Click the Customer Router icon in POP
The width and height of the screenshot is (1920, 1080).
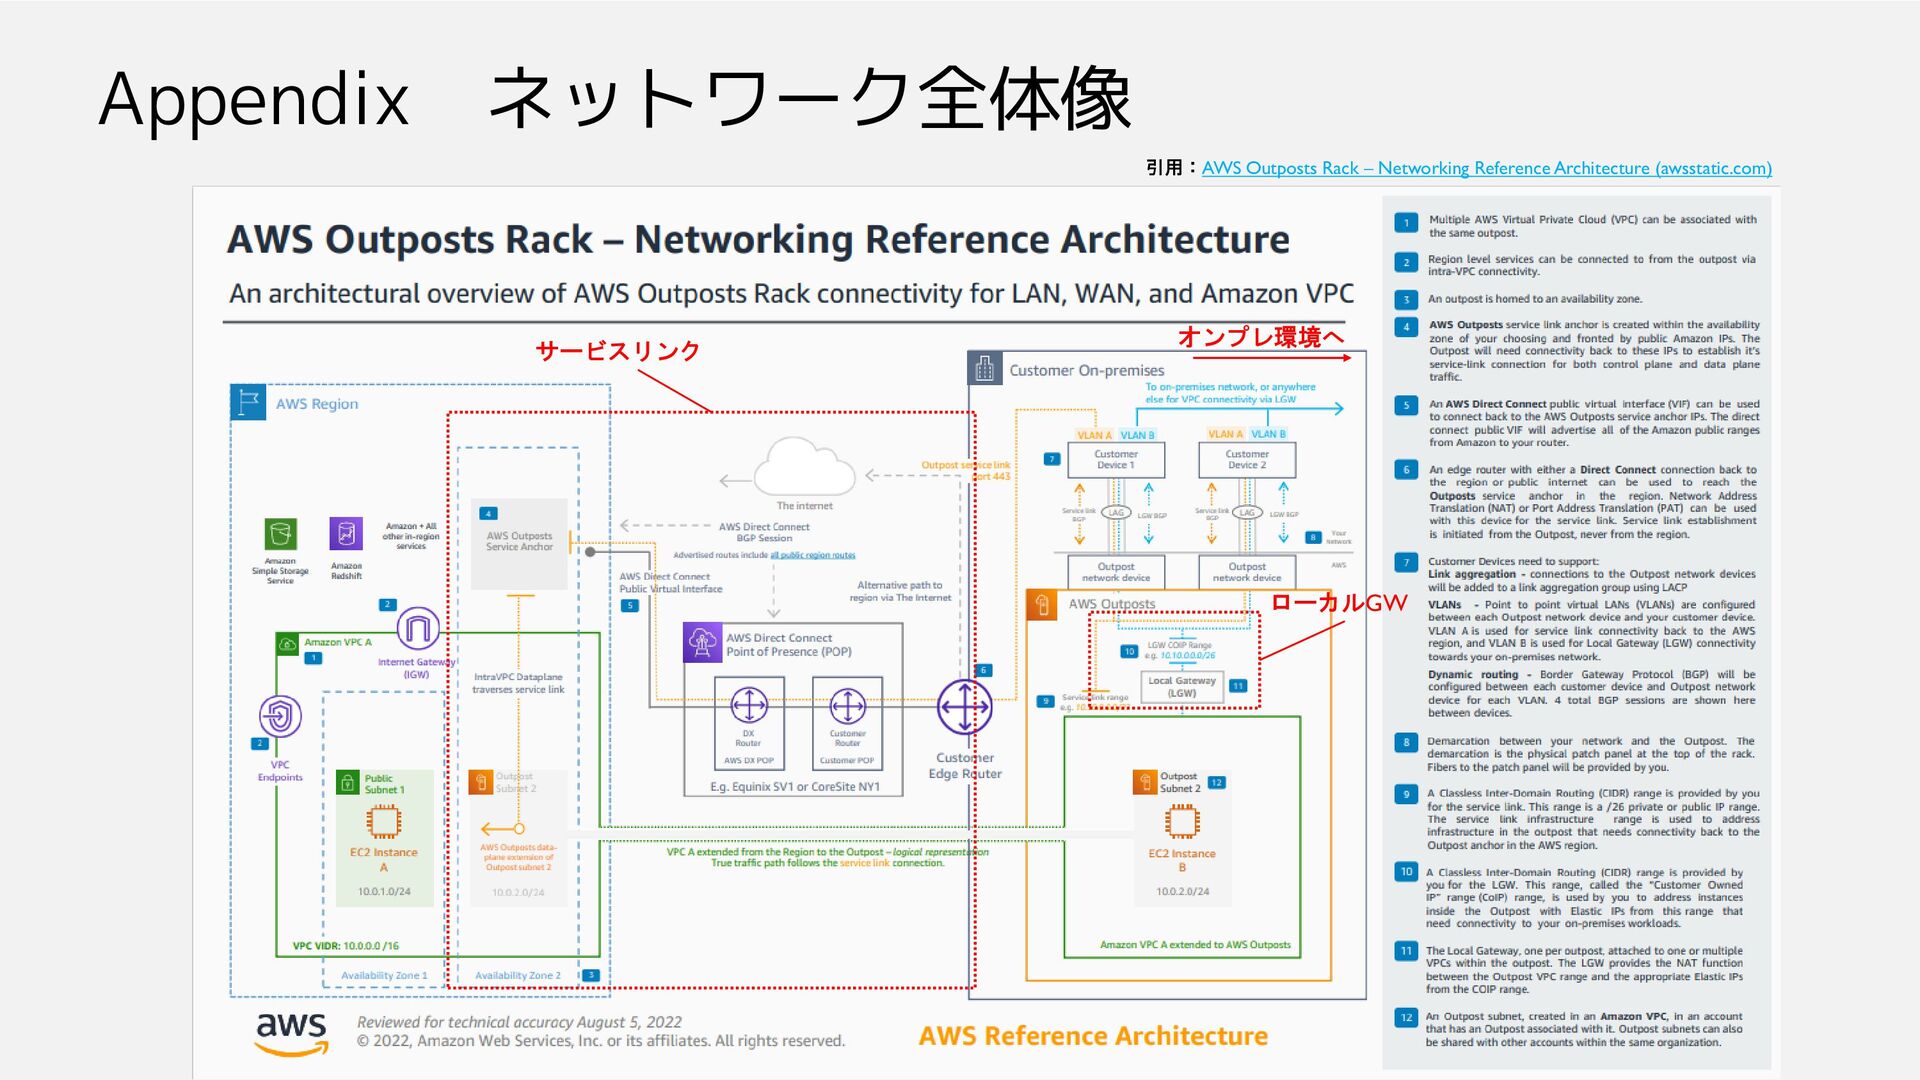(848, 706)
